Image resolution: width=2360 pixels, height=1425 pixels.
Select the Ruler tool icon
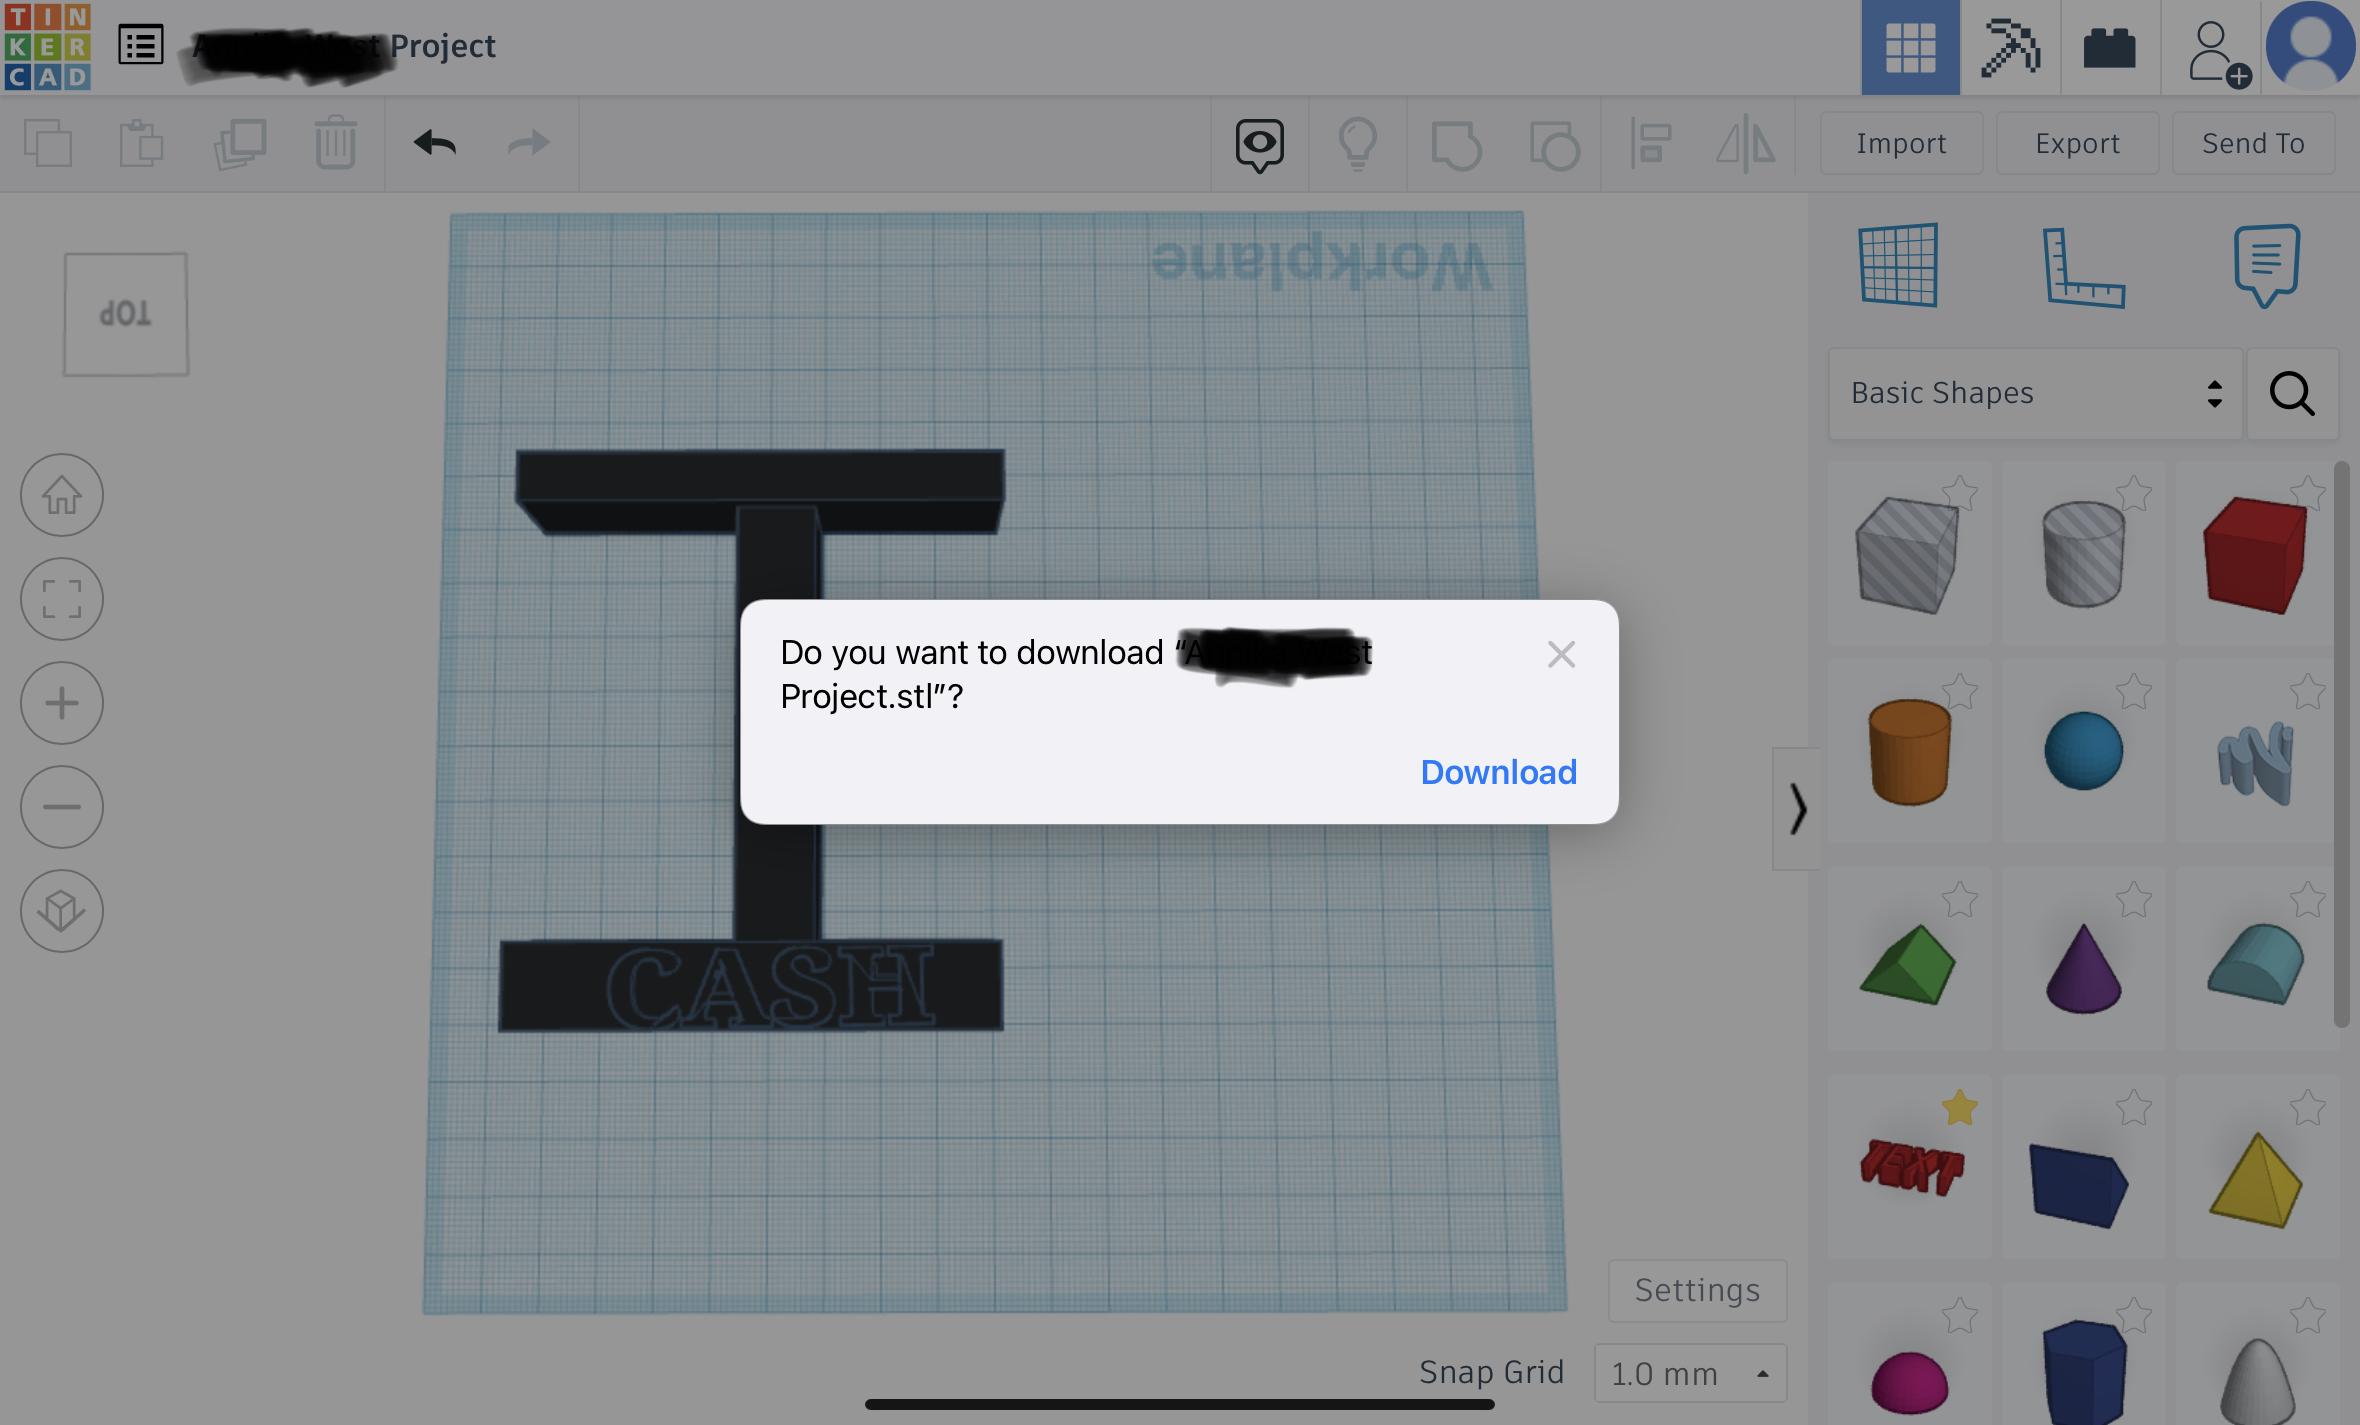pyautogui.click(x=2082, y=267)
